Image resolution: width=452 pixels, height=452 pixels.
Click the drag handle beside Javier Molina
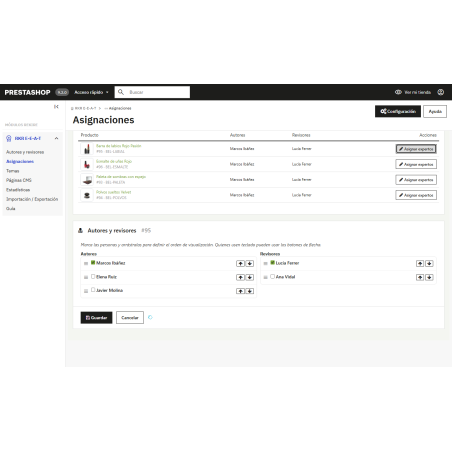tap(86, 291)
